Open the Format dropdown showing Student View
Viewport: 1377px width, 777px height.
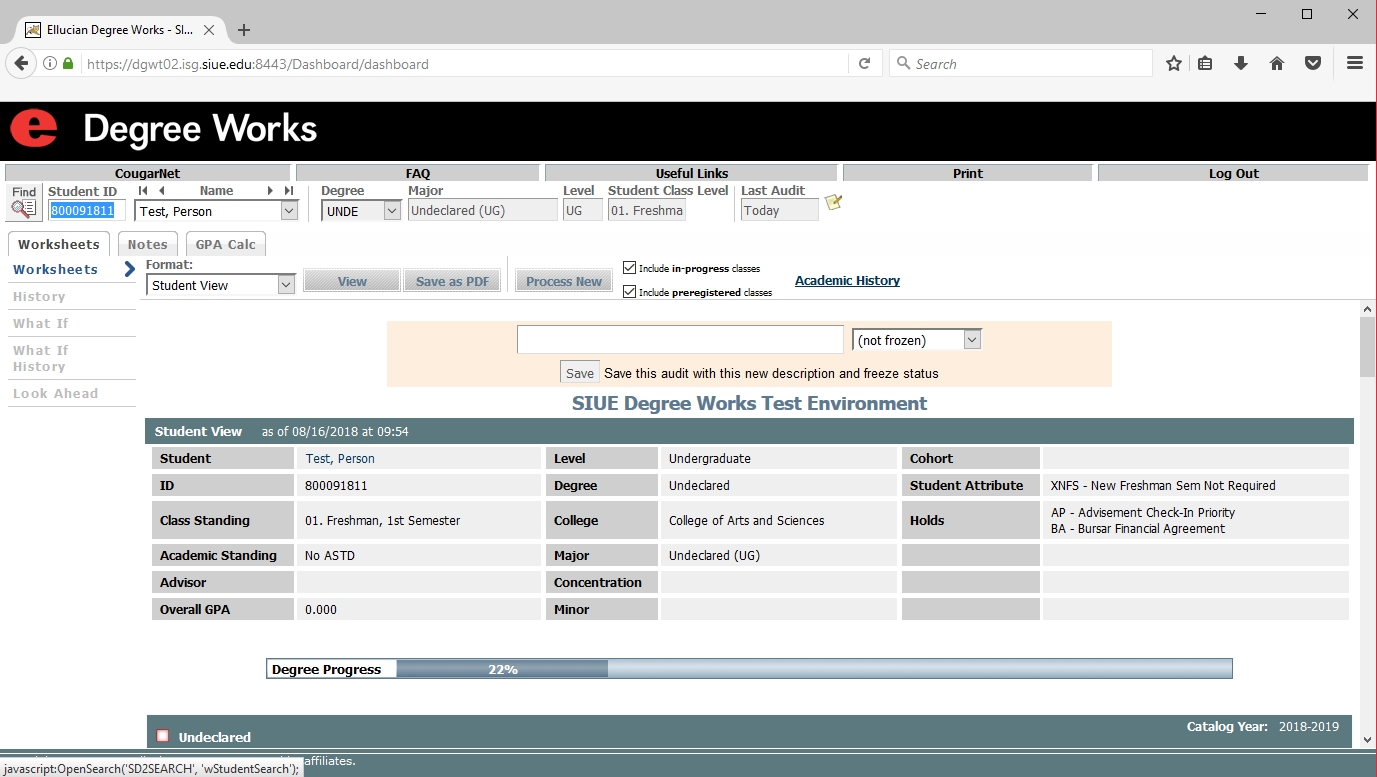point(221,285)
